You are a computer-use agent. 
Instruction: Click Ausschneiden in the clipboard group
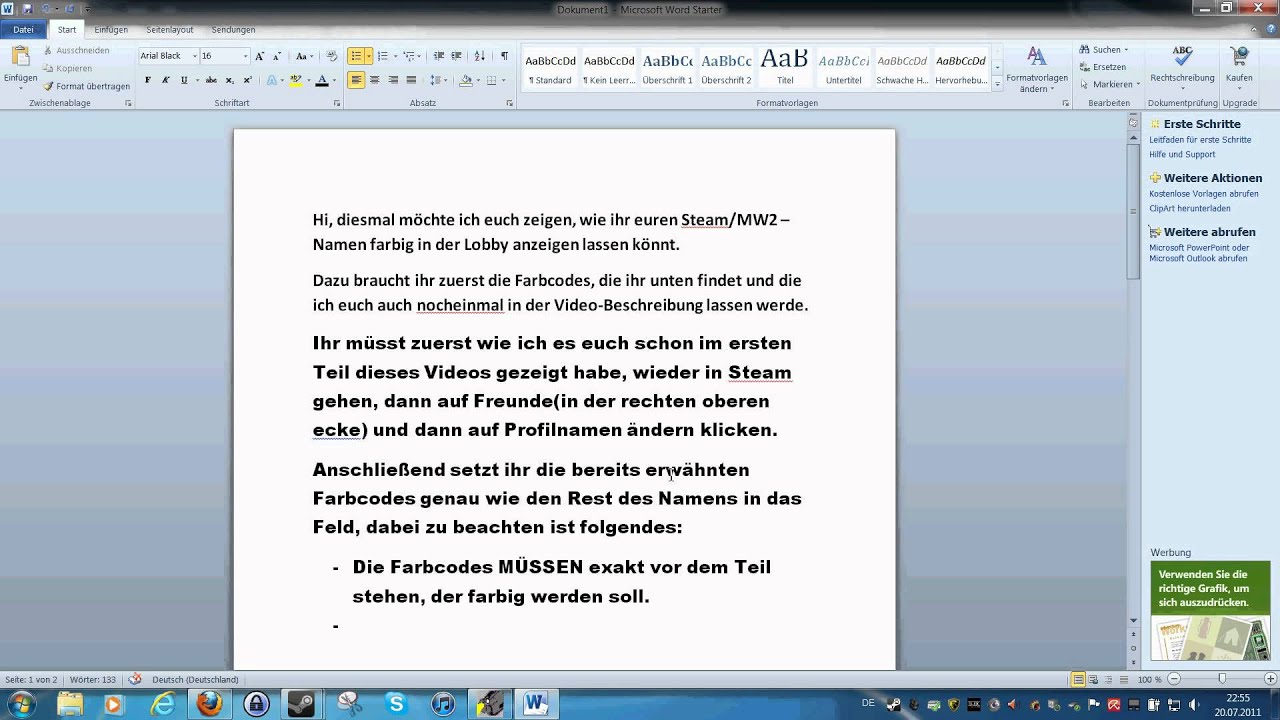(77, 50)
